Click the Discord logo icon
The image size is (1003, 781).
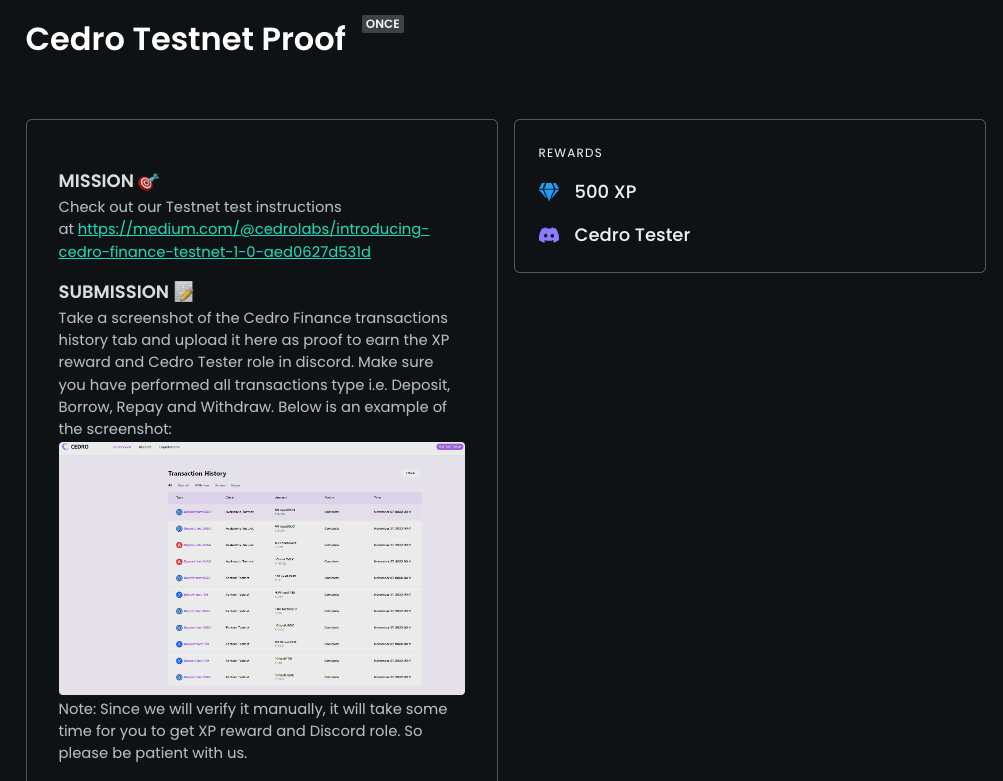(x=549, y=235)
